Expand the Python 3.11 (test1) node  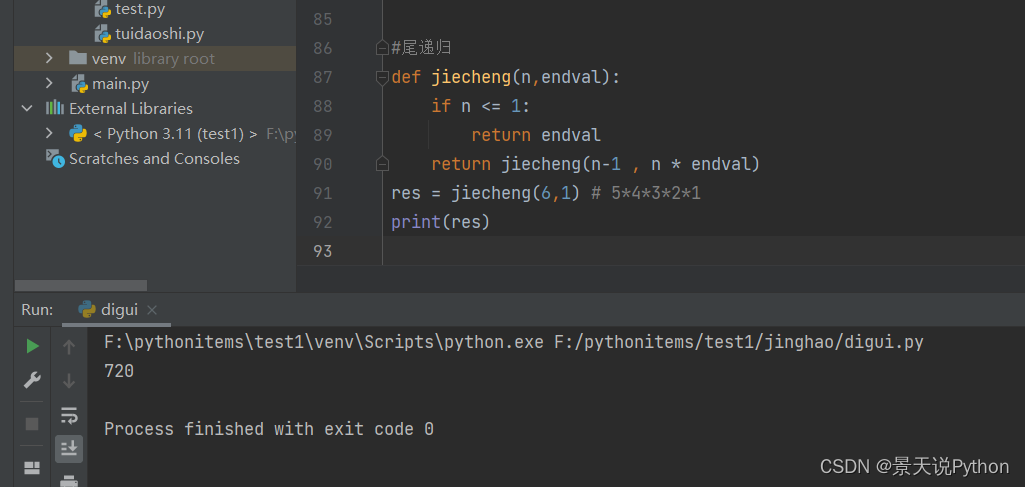49,133
